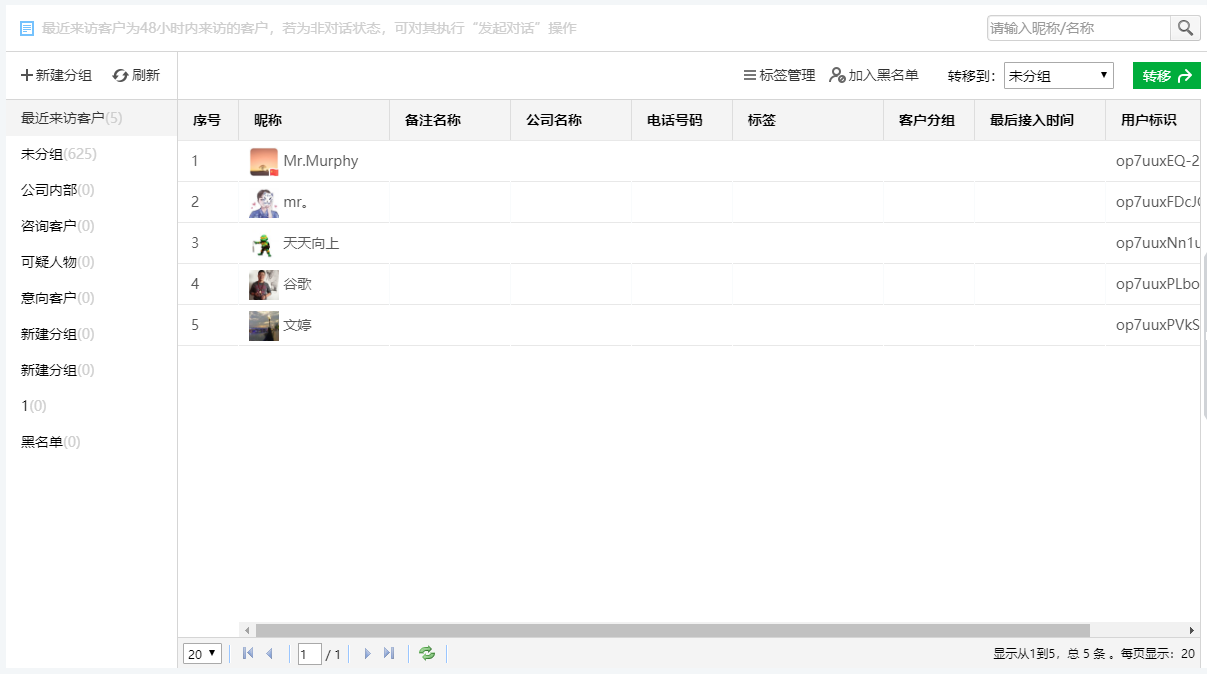Image resolution: width=1207 pixels, height=674 pixels.
Task: Go to the first page in pagination
Action: point(248,654)
